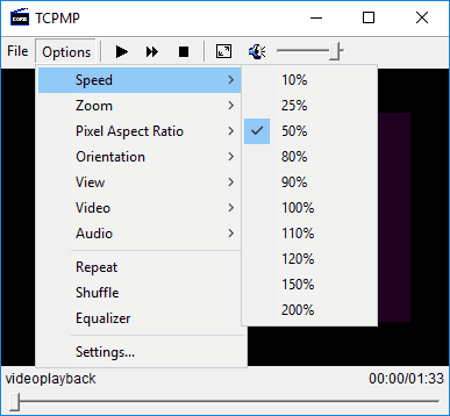Click the TCPMP app icon in title bar
Screen dimensions: 450x416
pyautogui.click(x=19, y=17)
